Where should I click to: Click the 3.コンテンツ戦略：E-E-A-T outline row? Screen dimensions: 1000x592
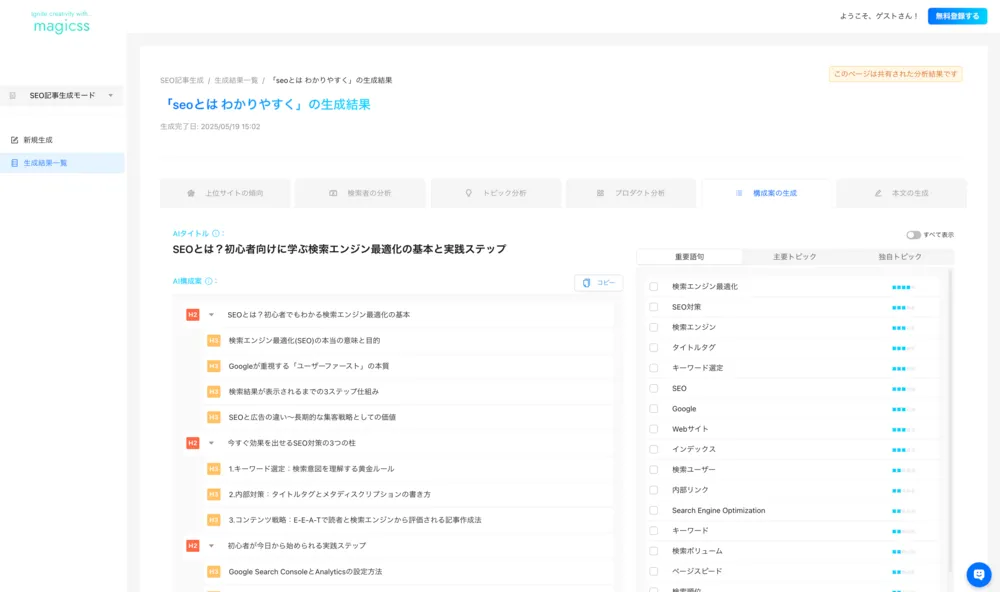[408, 520]
